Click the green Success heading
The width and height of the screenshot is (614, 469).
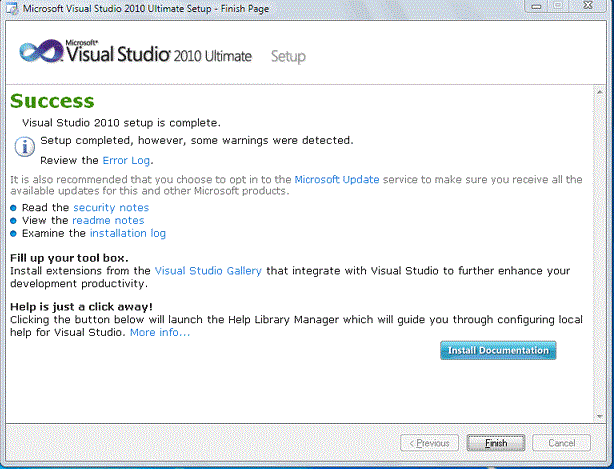click(x=52, y=101)
